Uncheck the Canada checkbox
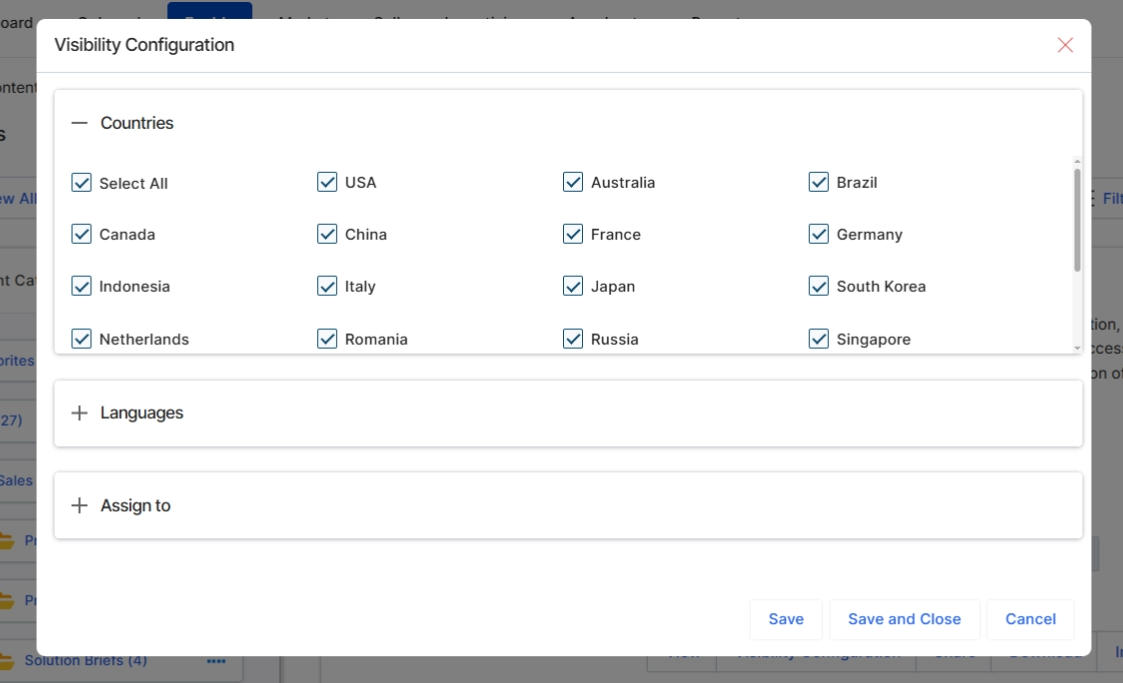 click(x=82, y=234)
